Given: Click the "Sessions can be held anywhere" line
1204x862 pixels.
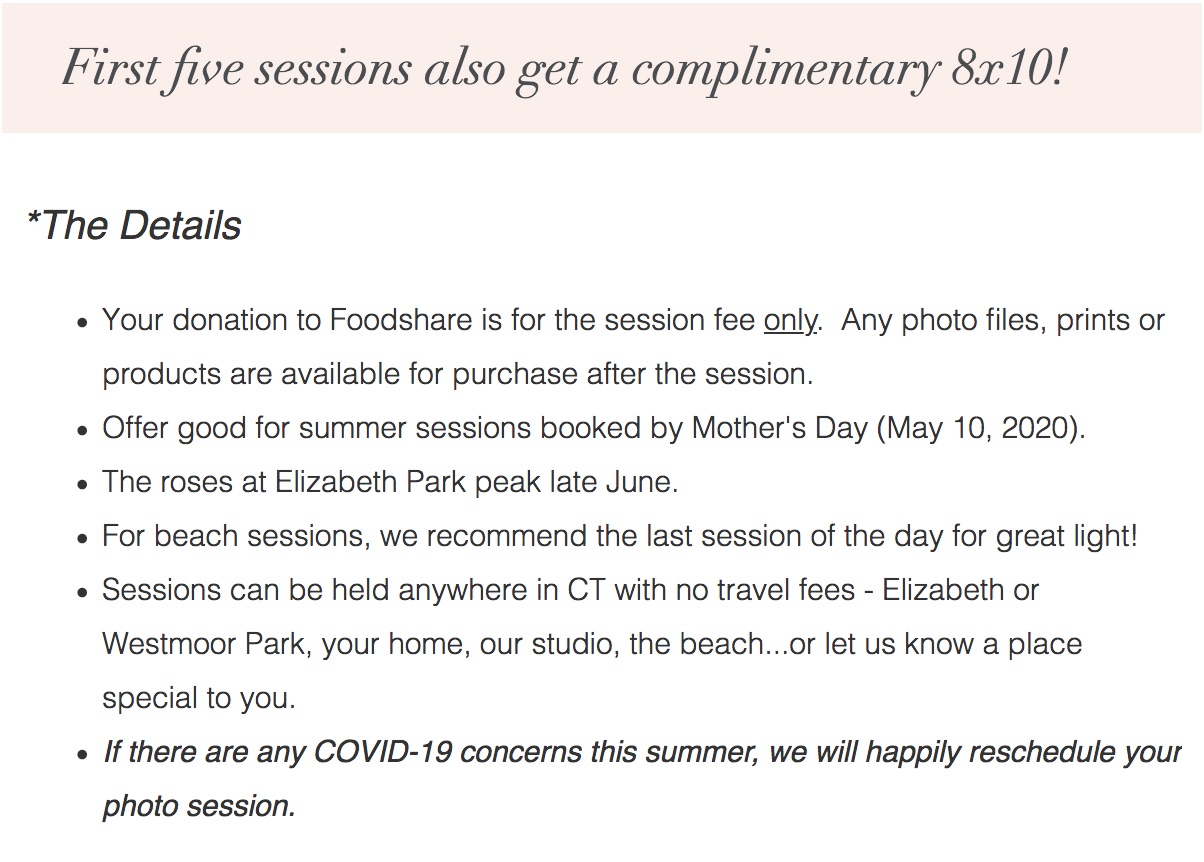Looking at the screenshot, I should 571,591.
